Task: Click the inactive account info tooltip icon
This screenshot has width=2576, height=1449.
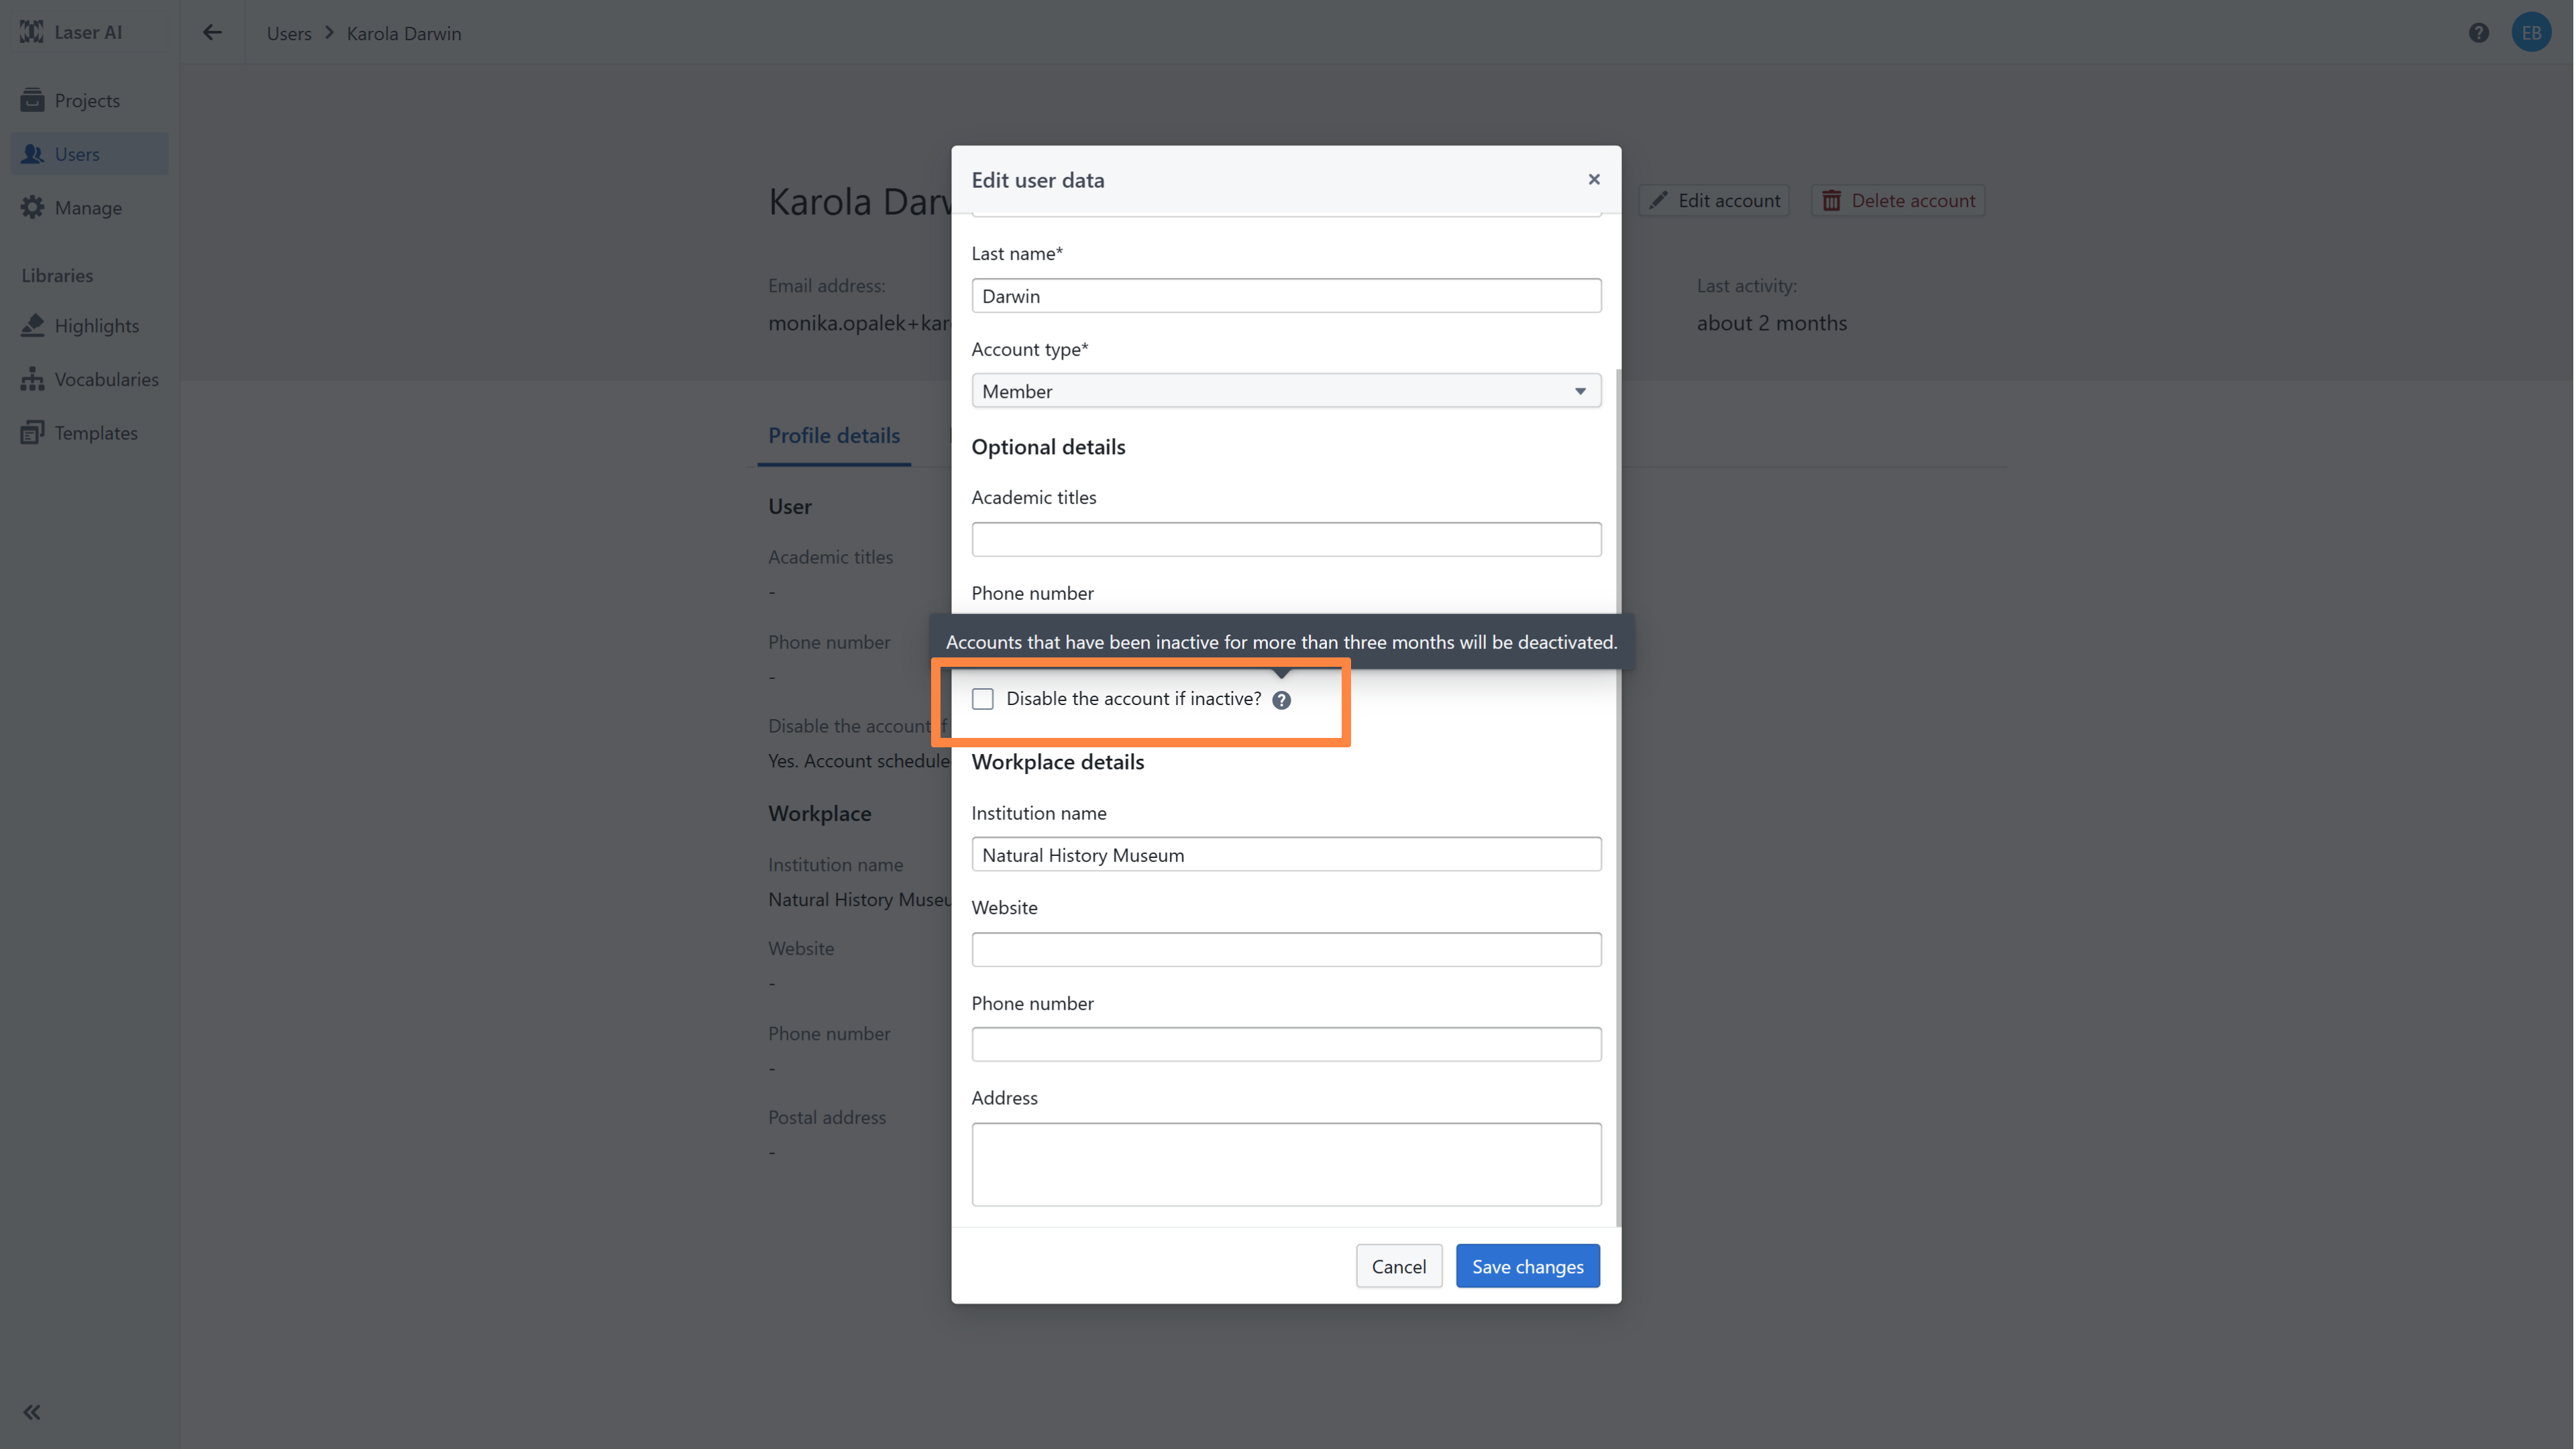Action: tap(1281, 699)
